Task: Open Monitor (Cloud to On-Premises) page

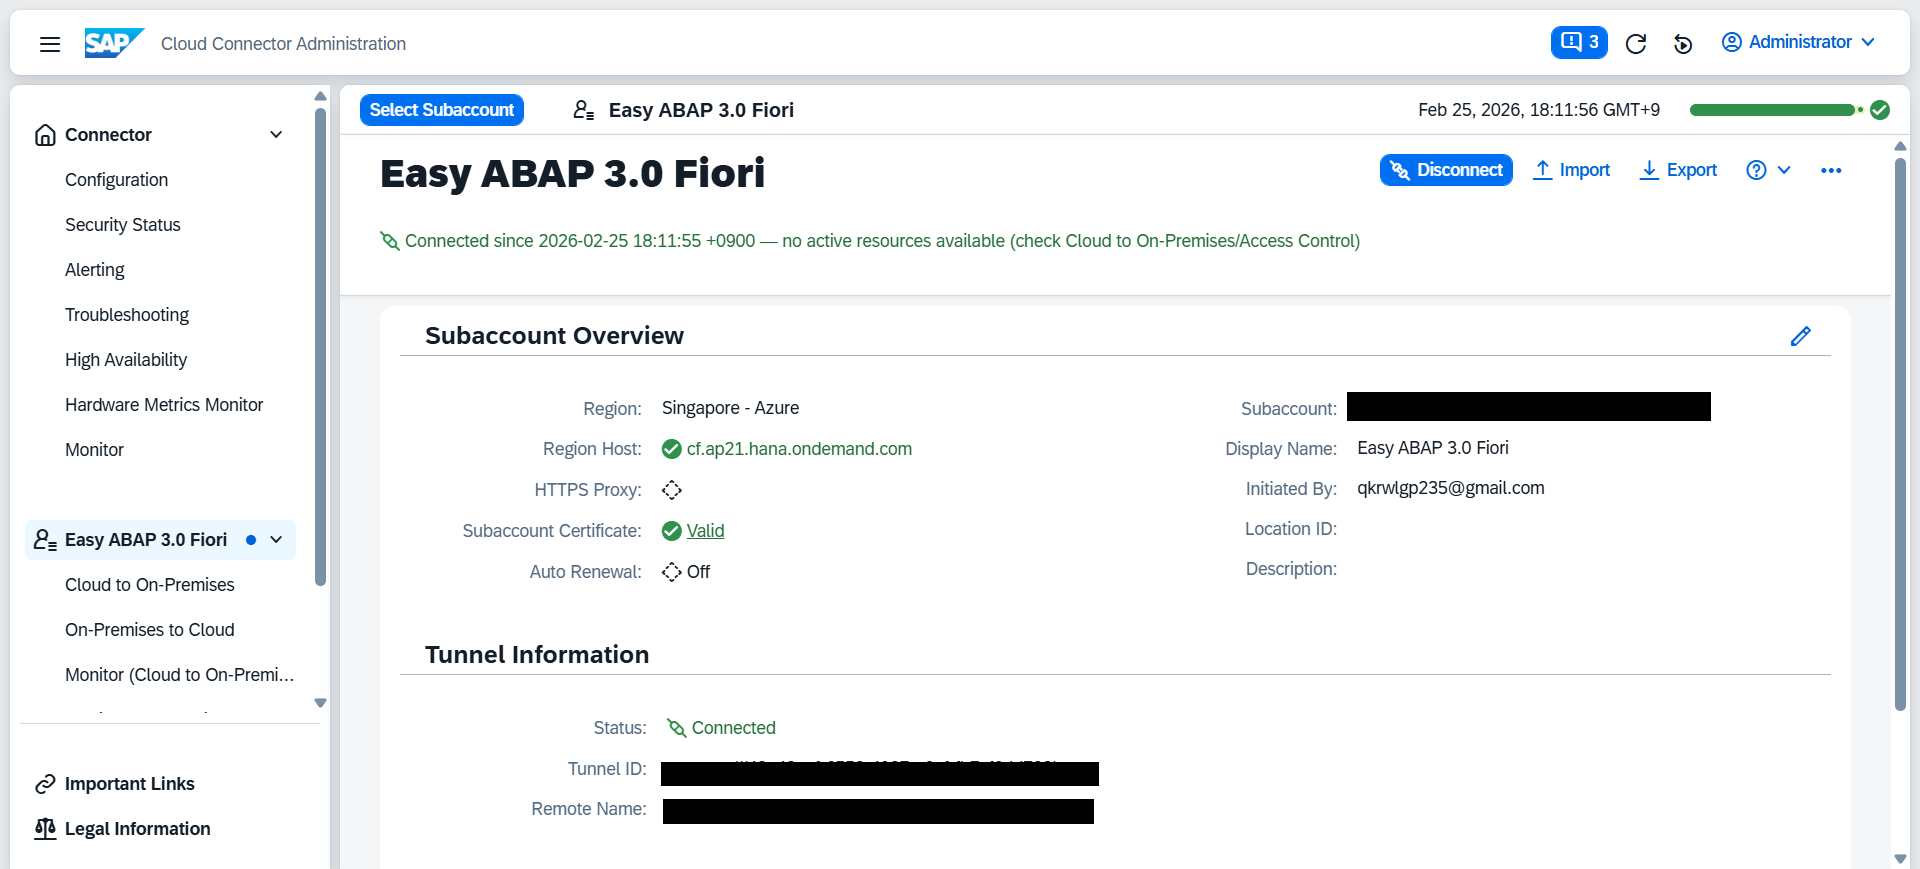Action: tap(180, 675)
